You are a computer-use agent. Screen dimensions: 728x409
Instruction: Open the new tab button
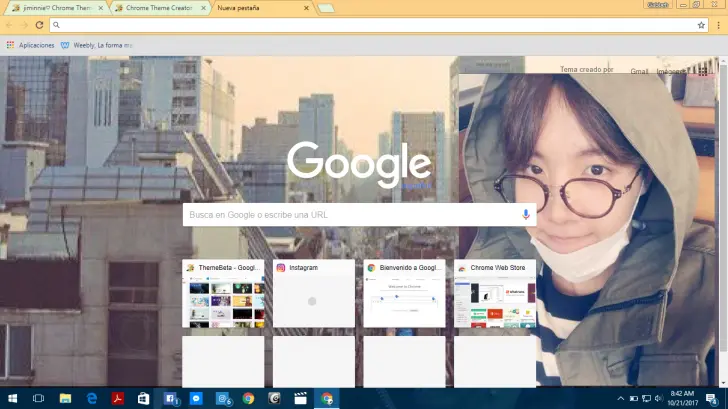326,8
